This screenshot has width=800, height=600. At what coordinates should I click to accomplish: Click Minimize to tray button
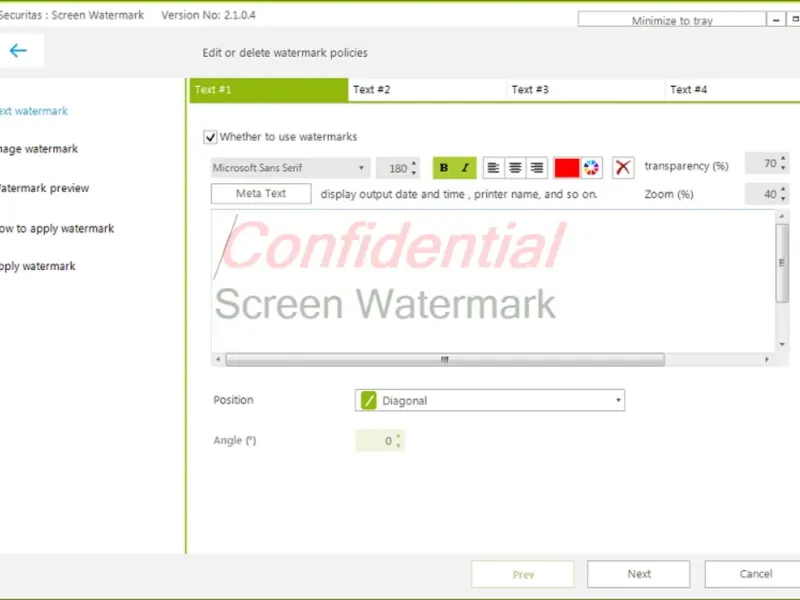coord(672,20)
